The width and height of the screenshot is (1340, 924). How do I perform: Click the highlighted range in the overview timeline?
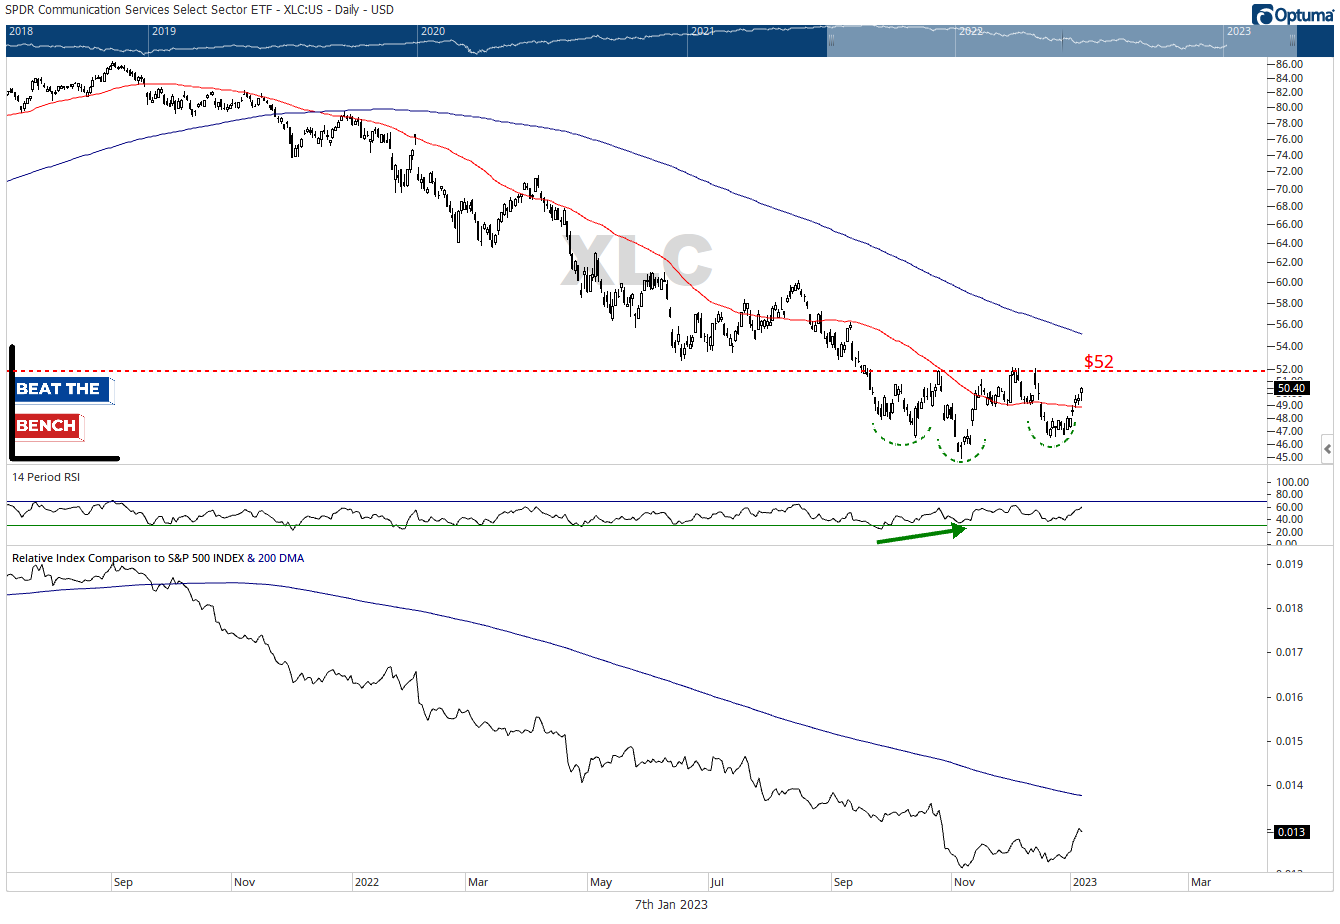pyautogui.click(x=1062, y=40)
